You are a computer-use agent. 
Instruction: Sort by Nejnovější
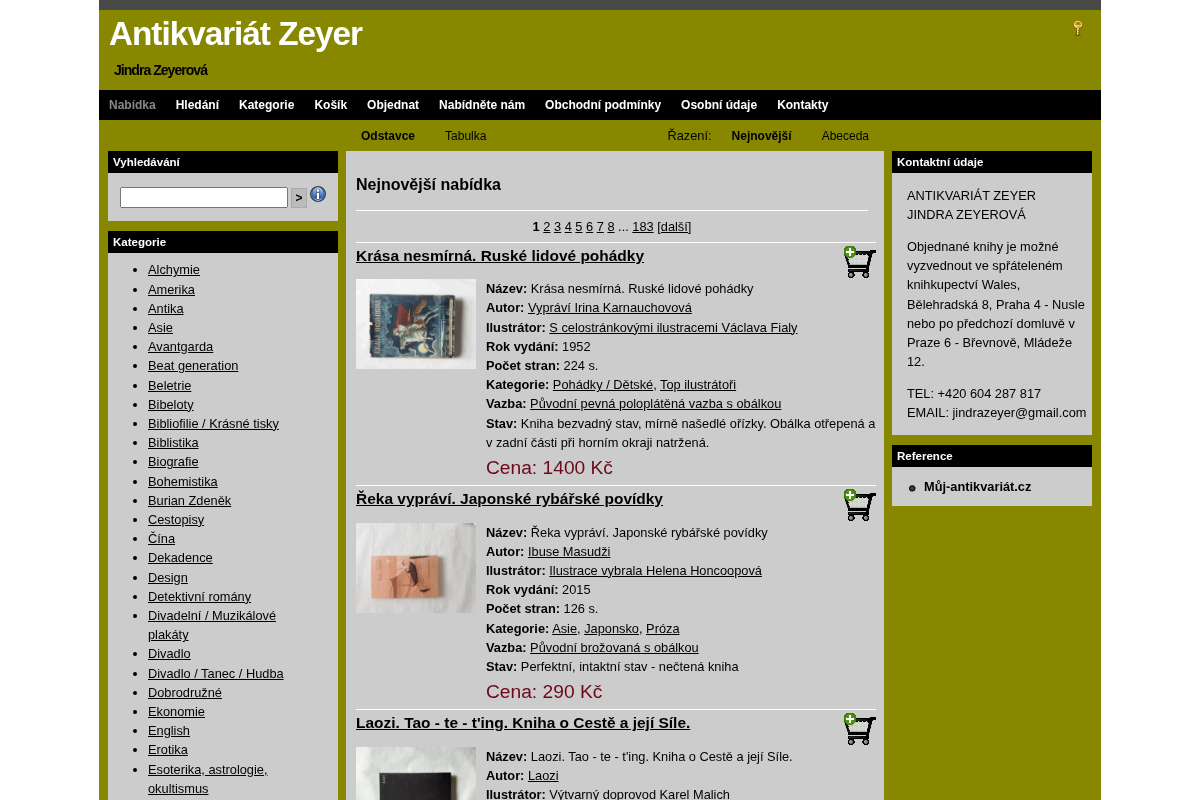761,136
